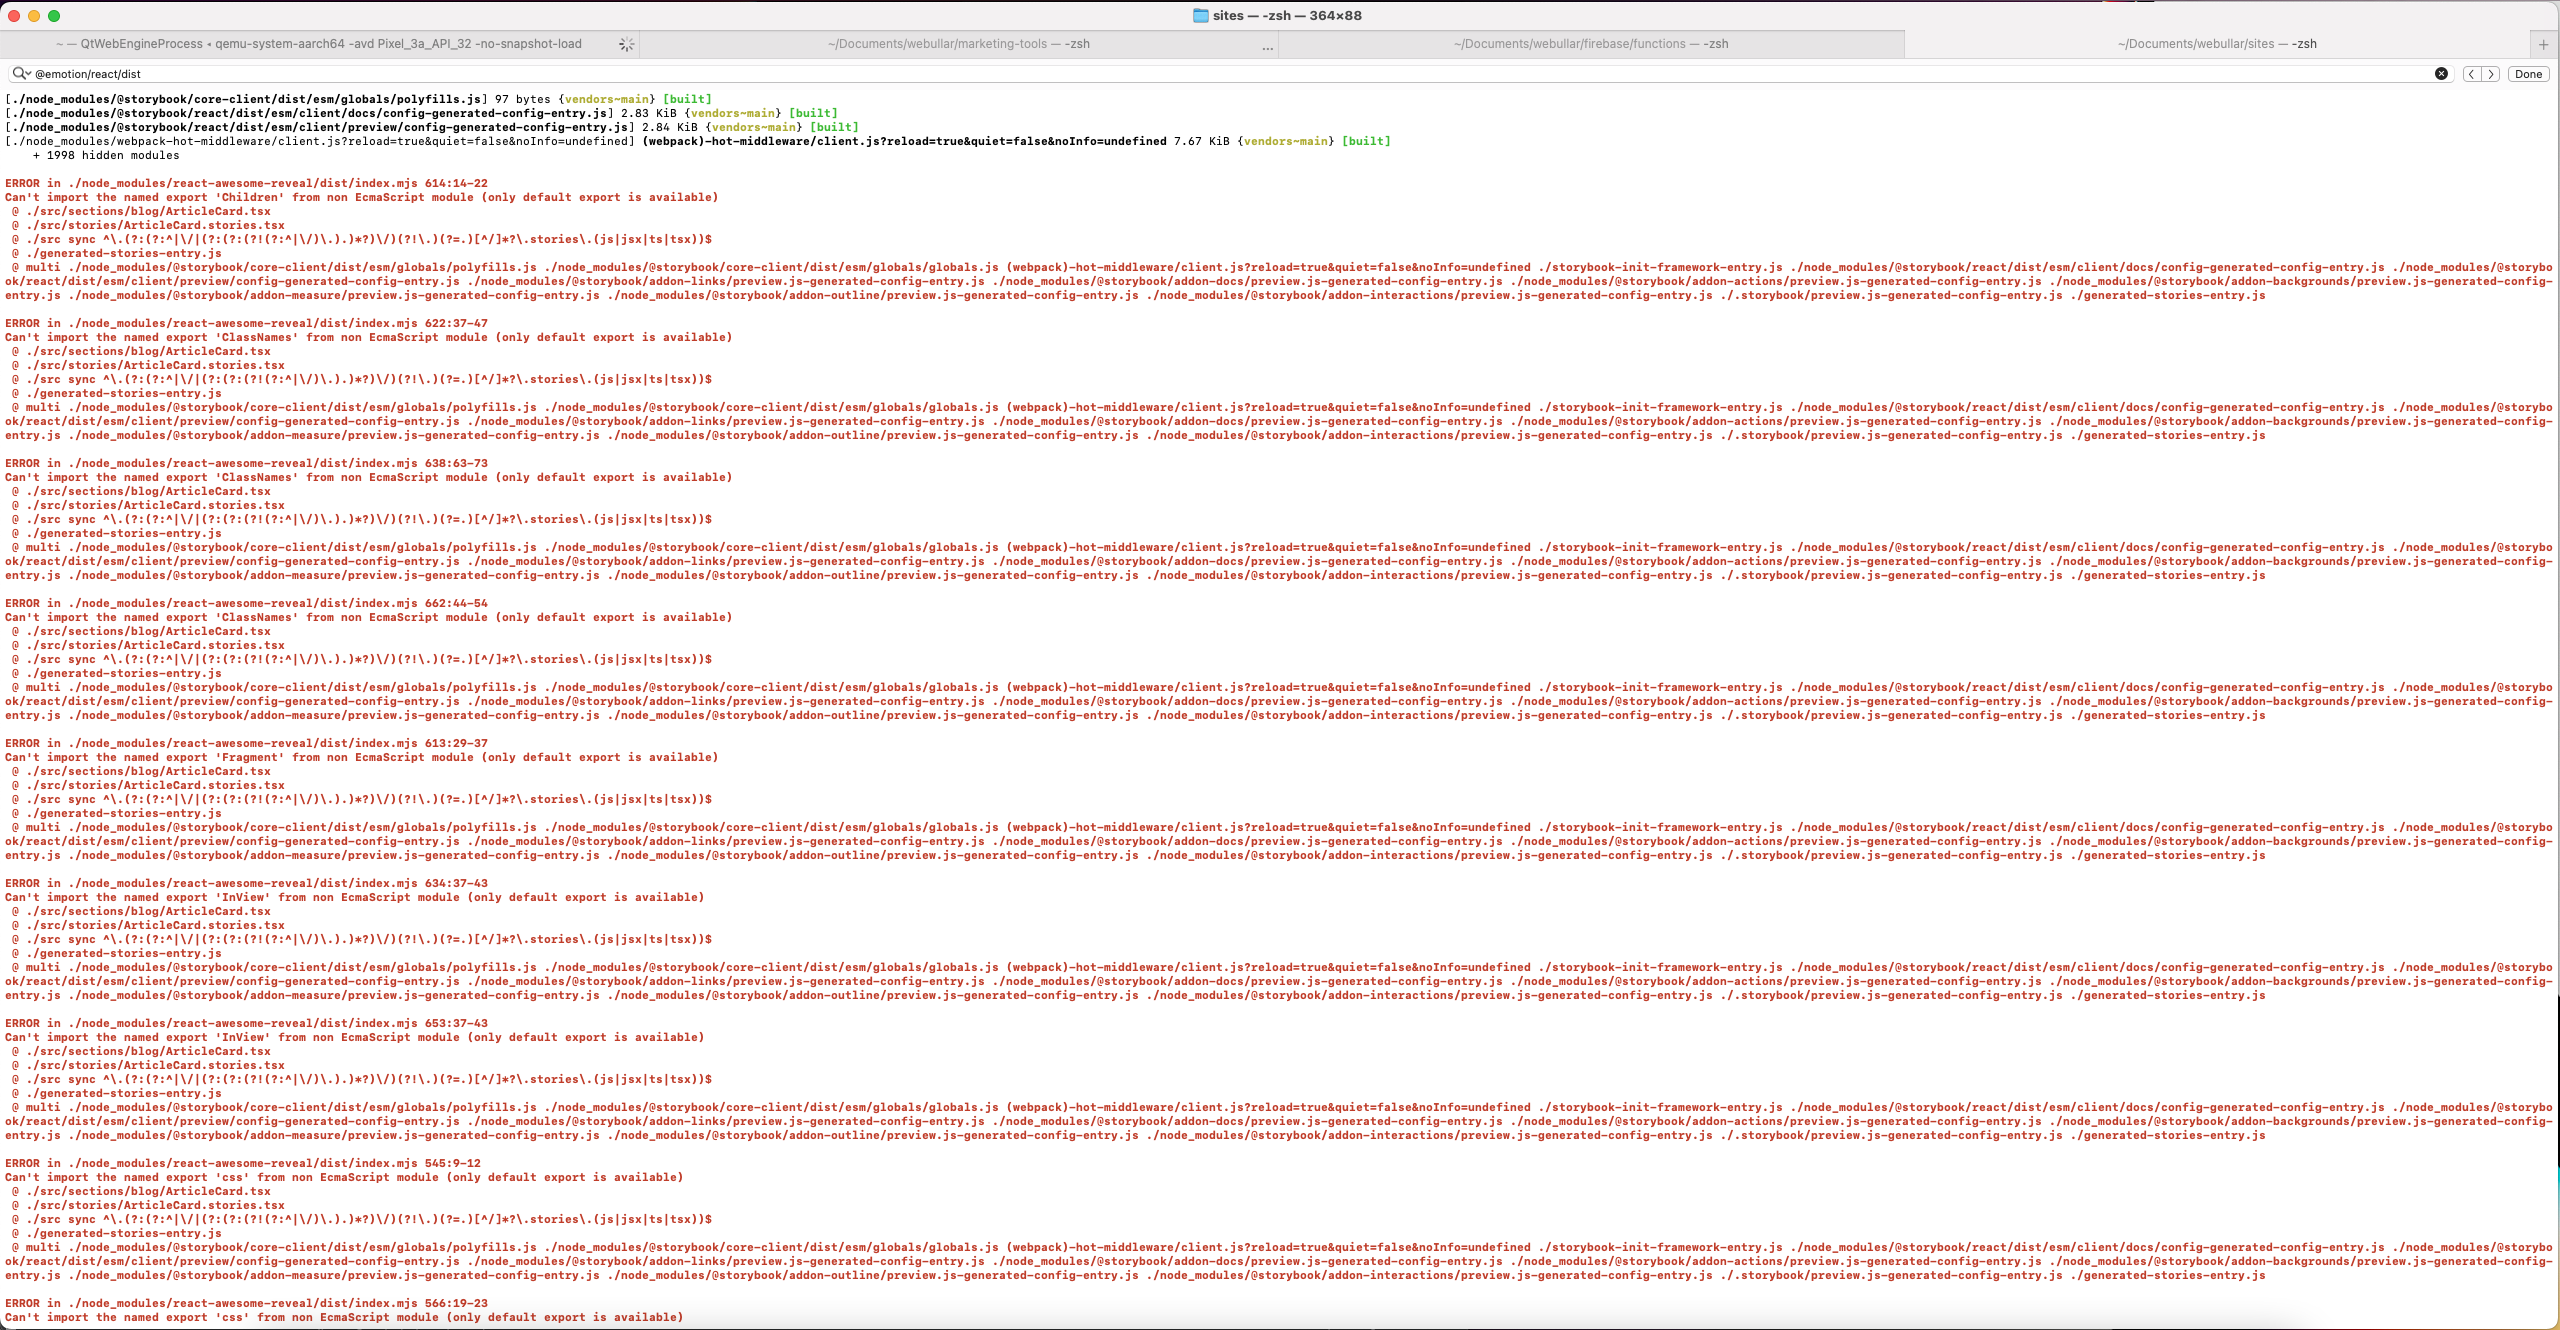Click the Done button to exit search
2560x1330 pixels.
[2530, 73]
